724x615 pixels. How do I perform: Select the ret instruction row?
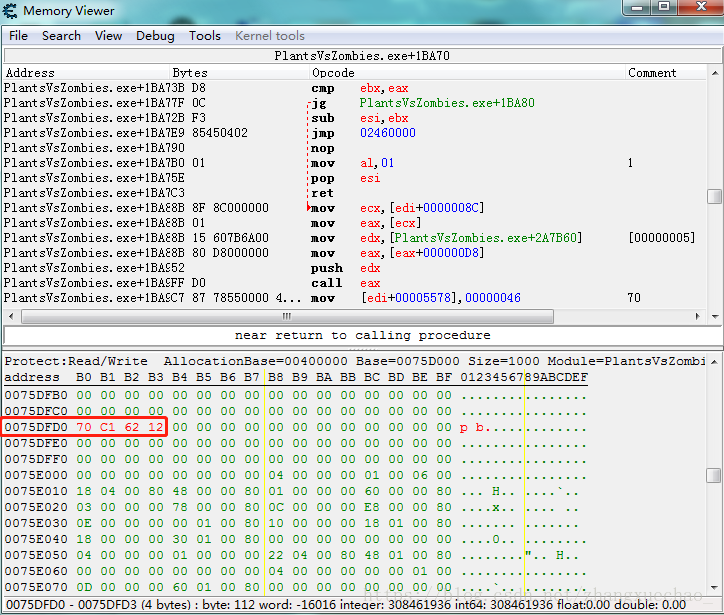click(355, 193)
